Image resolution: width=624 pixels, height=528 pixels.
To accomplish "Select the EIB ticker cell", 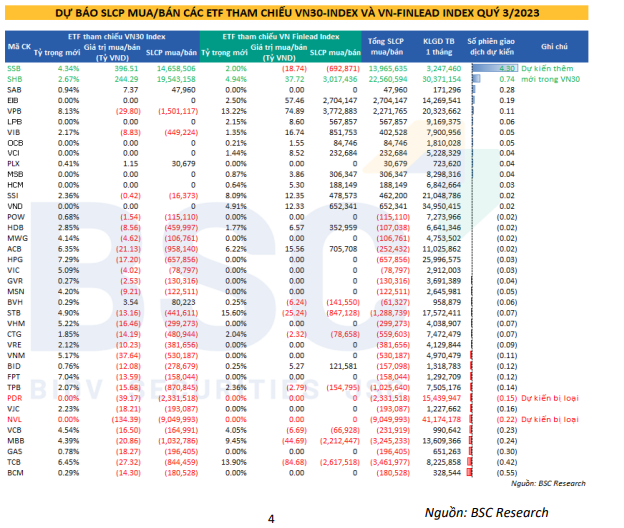I will (x=13, y=101).
